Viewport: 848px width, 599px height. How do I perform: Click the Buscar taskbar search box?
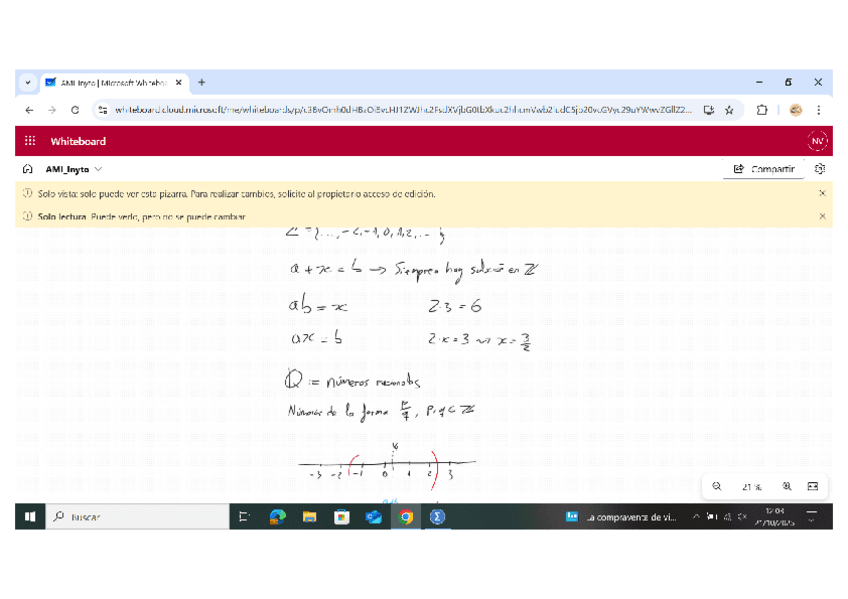point(138,517)
